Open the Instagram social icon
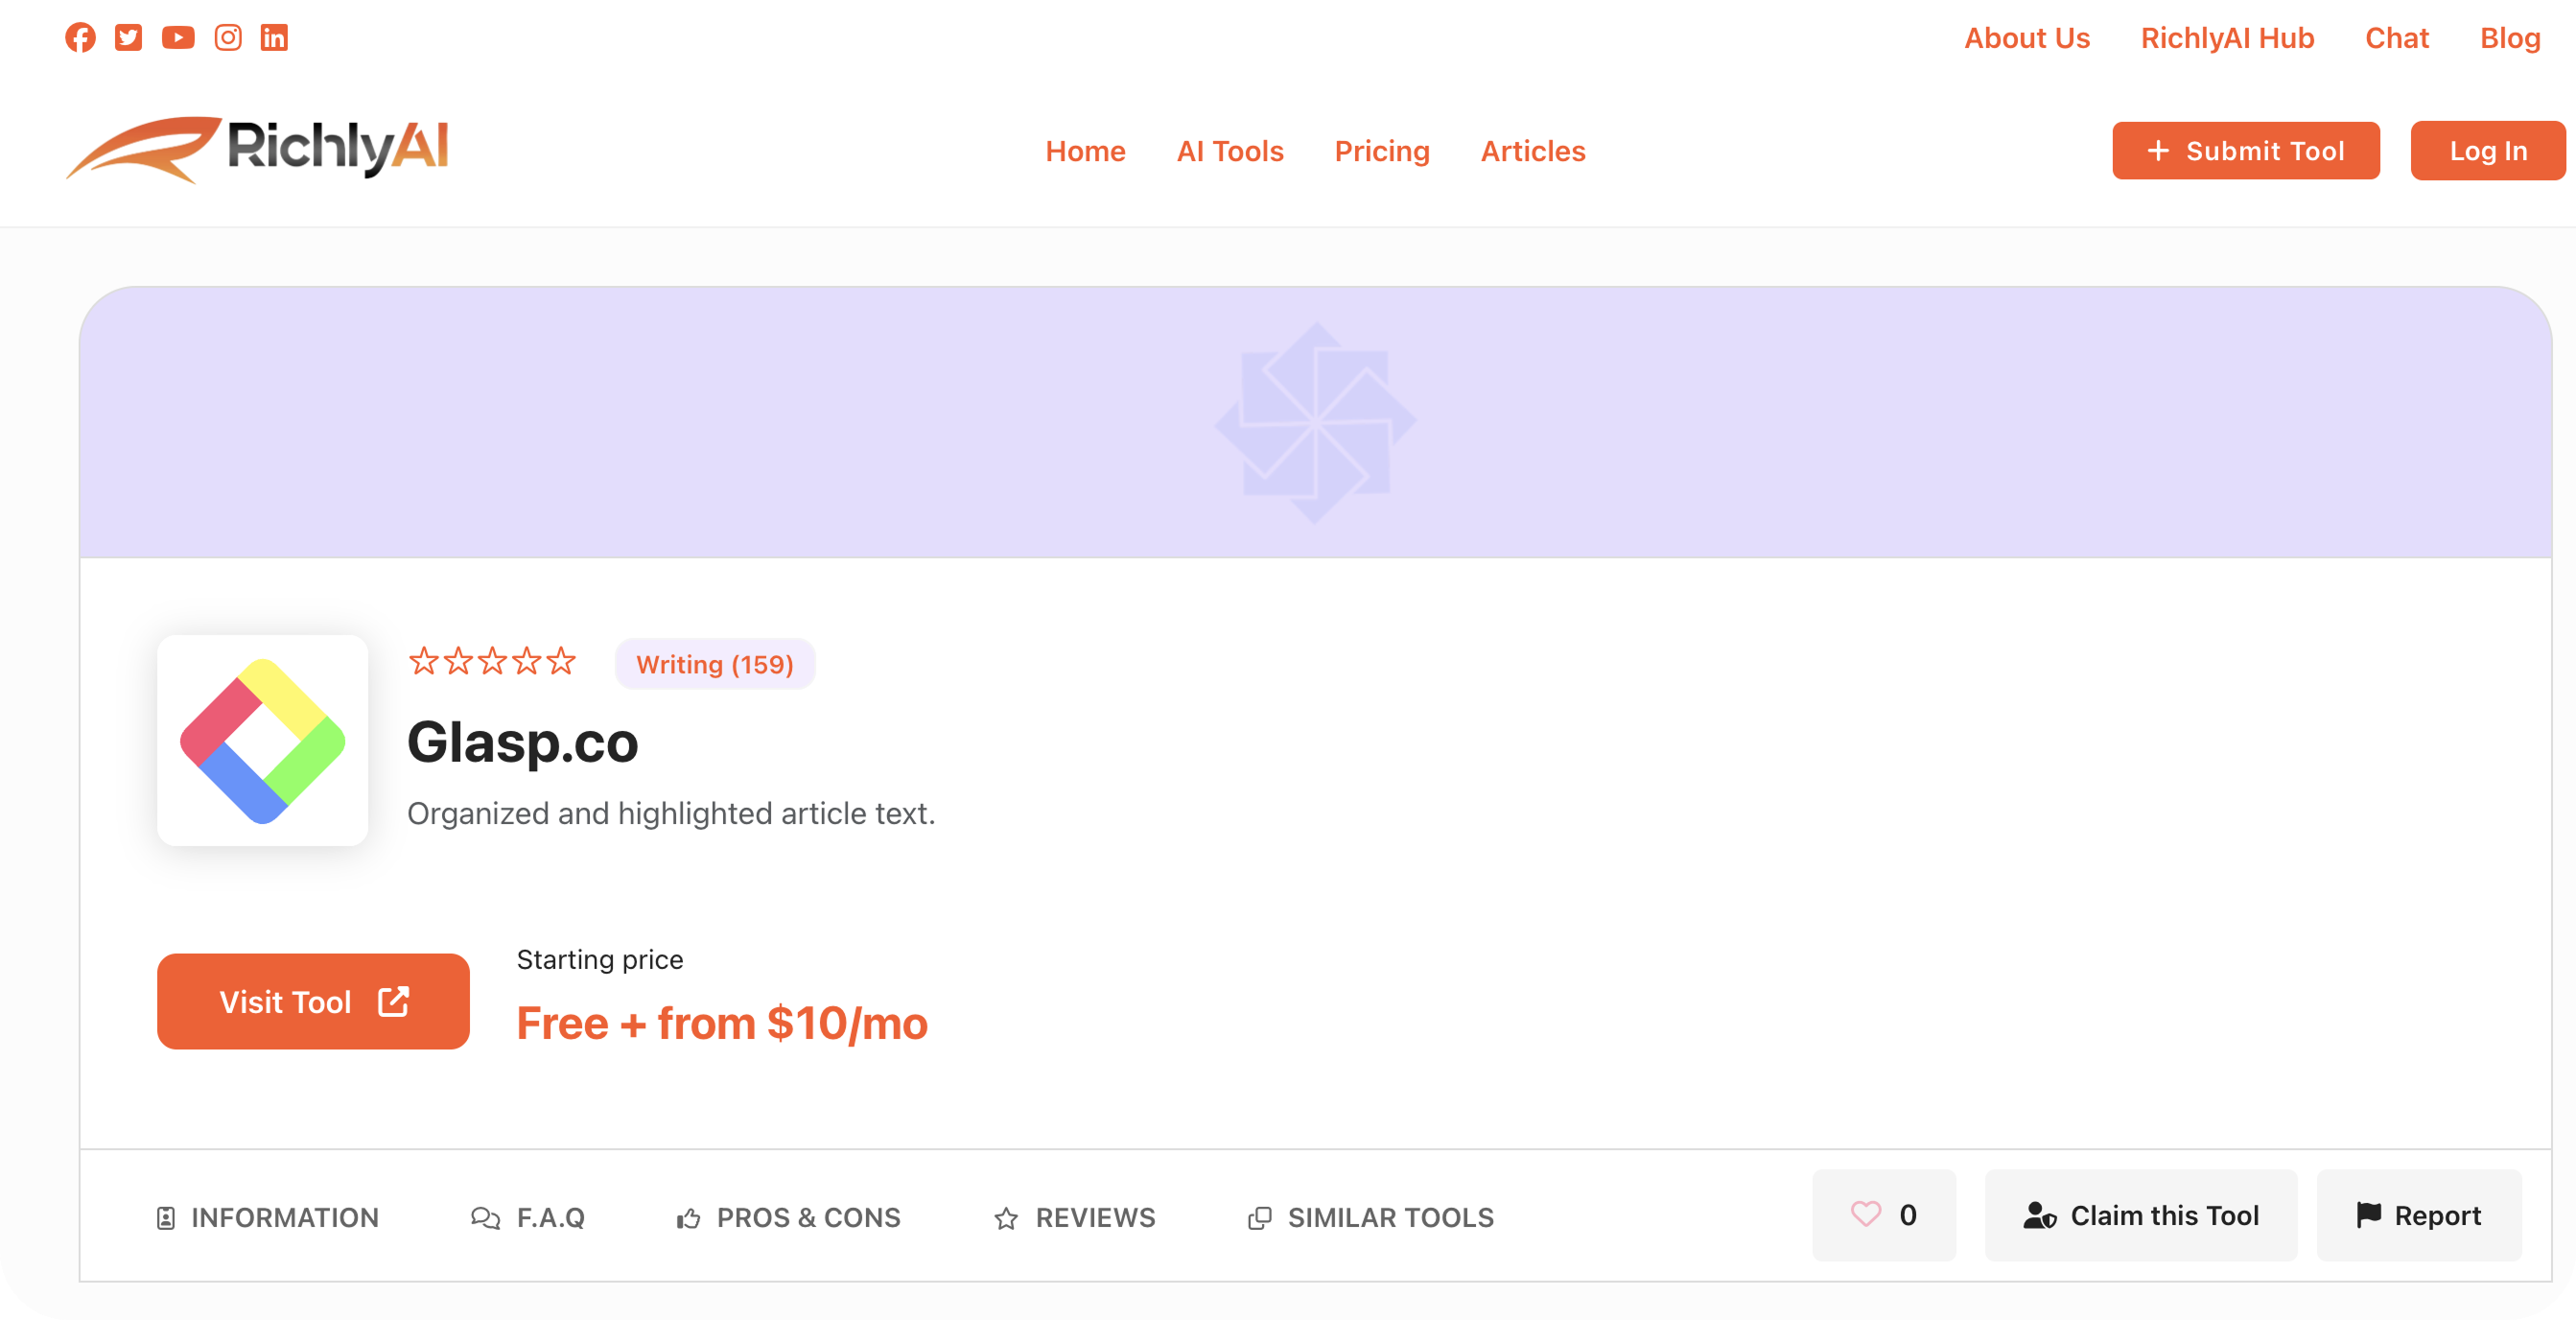 point(228,38)
